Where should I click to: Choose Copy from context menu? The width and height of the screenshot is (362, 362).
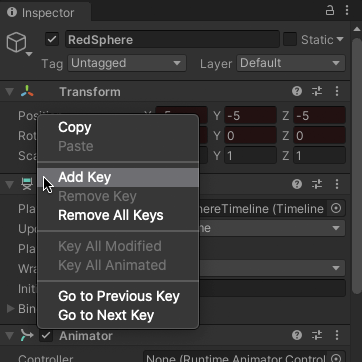coord(75,127)
